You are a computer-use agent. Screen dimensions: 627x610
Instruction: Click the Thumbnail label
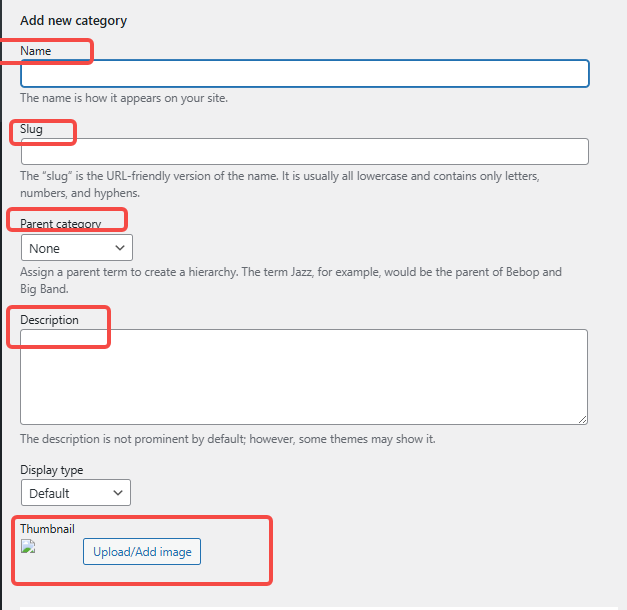click(48, 528)
